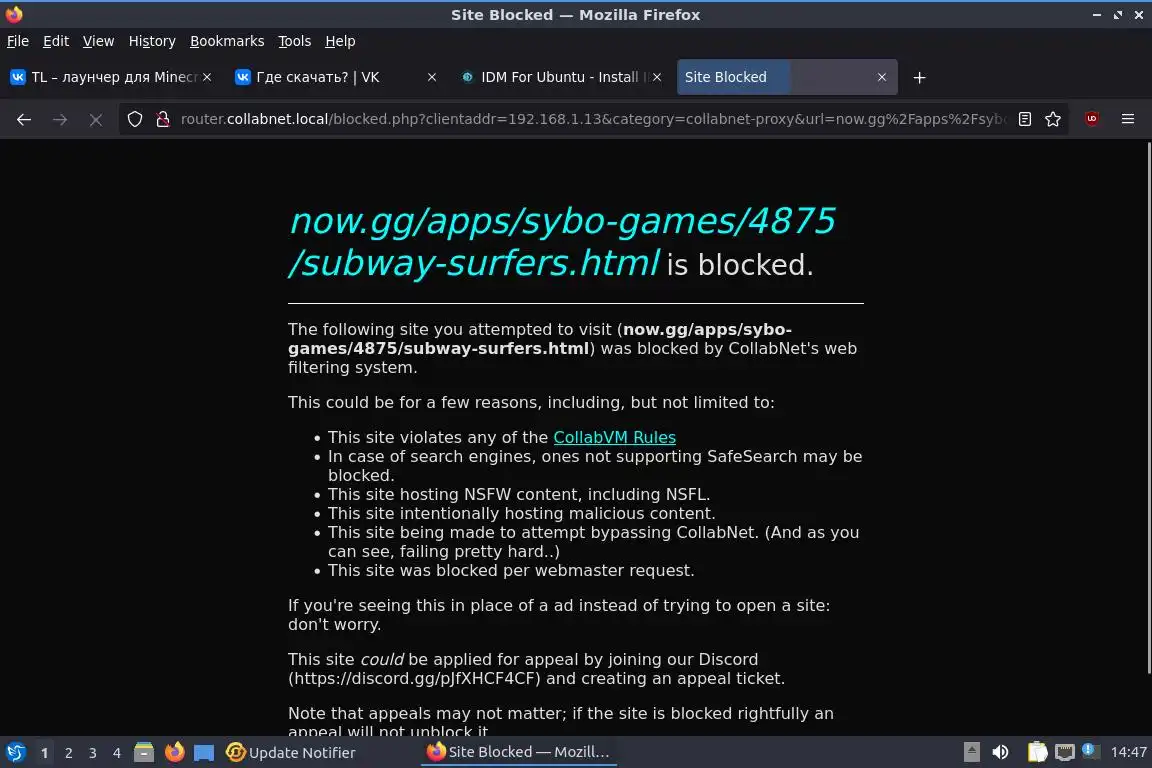The image size is (1152, 768).
Task: Go back to the previous page
Action: [x=24, y=119]
